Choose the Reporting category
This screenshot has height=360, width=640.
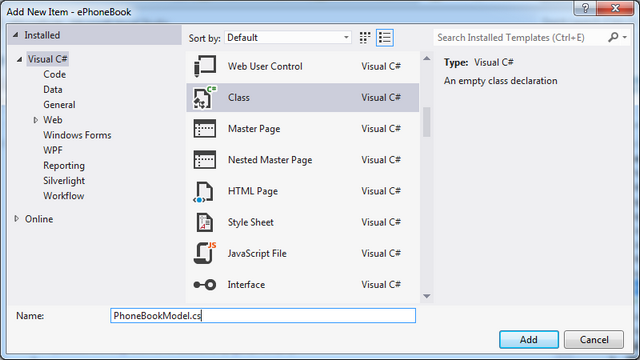tap(64, 165)
